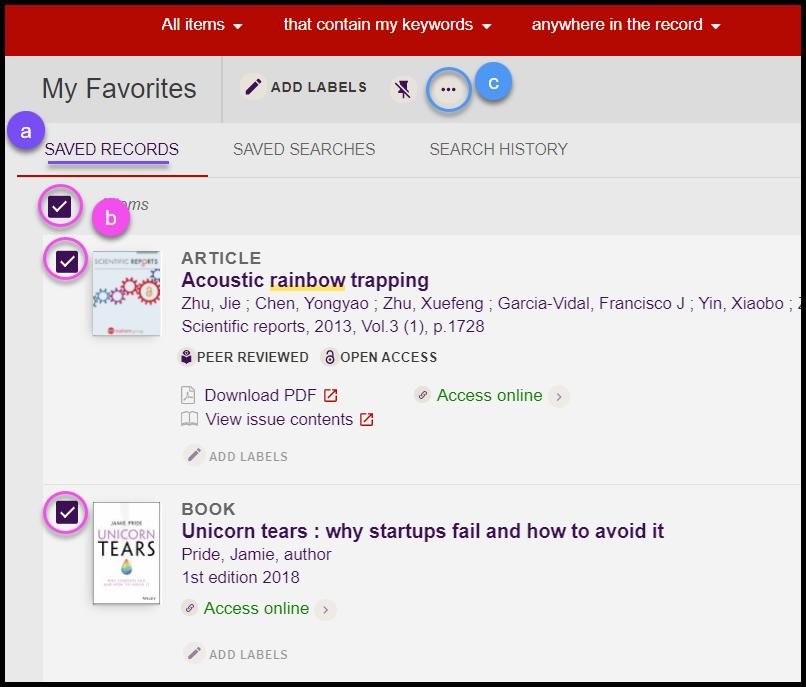The image size is (806, 687).
Task: Click Access online for Unicorn tears
Action: pyautogui.click(x=256, y=608)
